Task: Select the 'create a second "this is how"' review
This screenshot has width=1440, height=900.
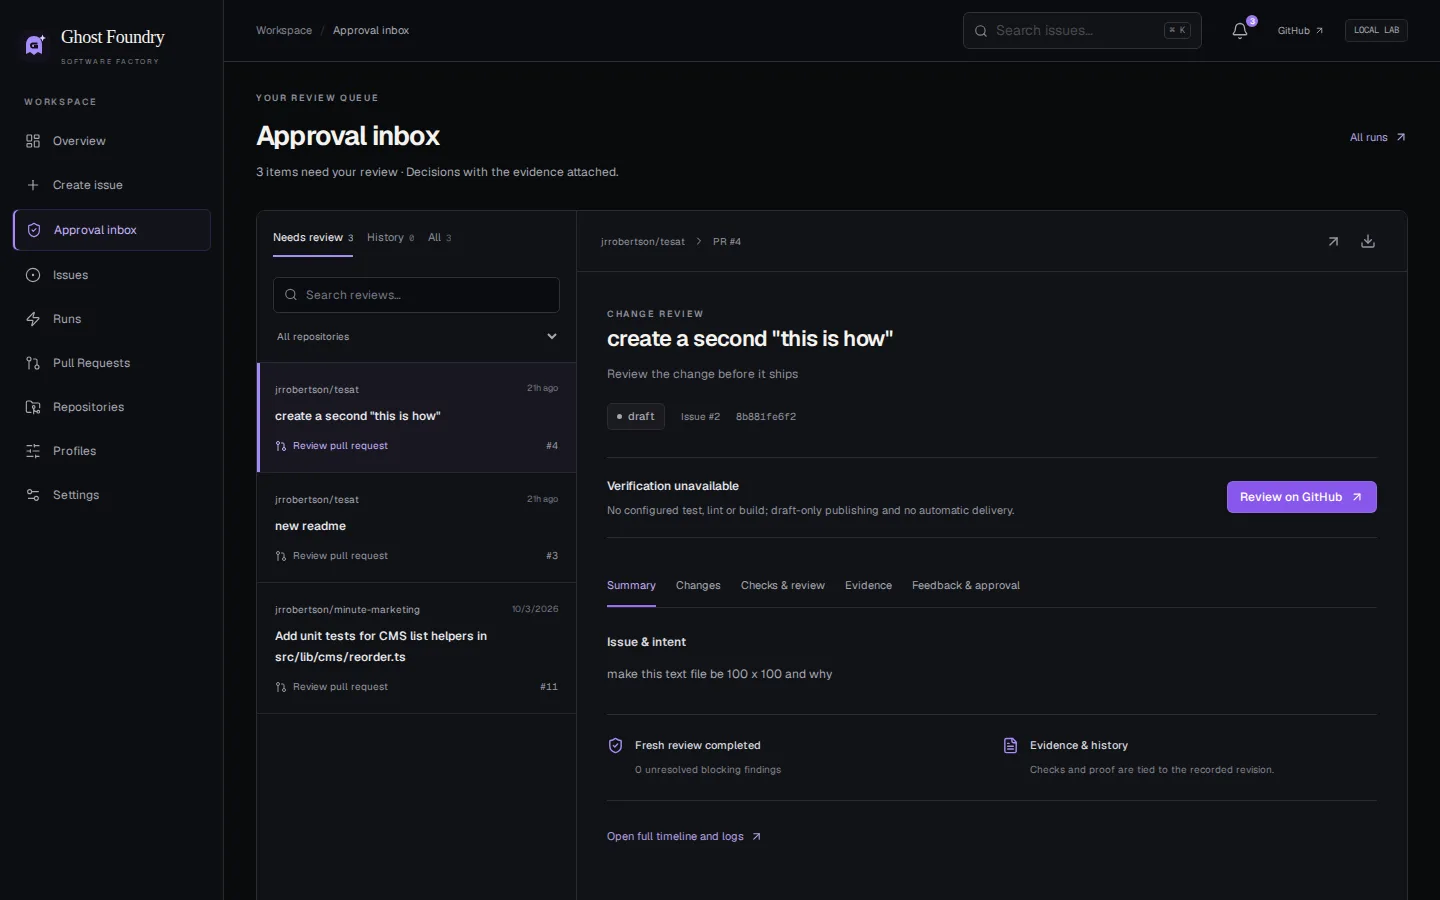Action: pyautogui.click(x=417, y=417)
